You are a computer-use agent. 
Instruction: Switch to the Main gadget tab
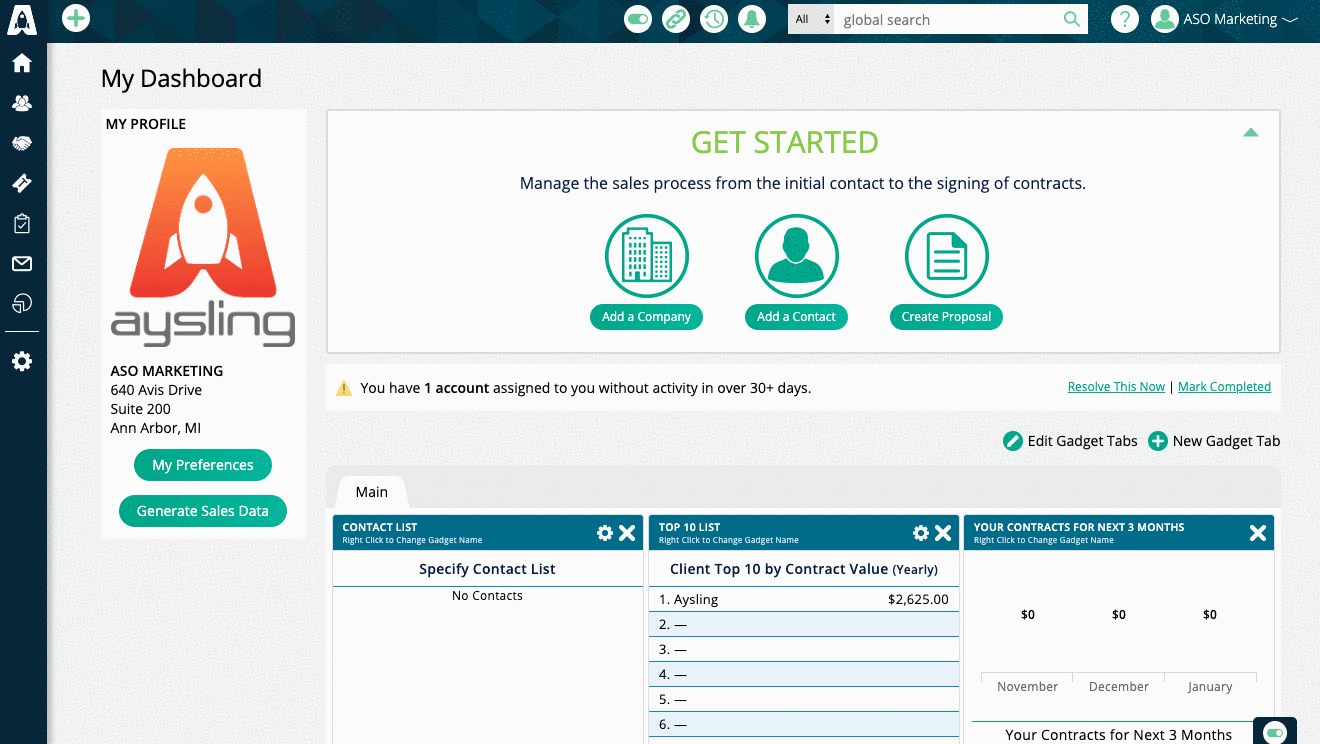tap(372, 491)
